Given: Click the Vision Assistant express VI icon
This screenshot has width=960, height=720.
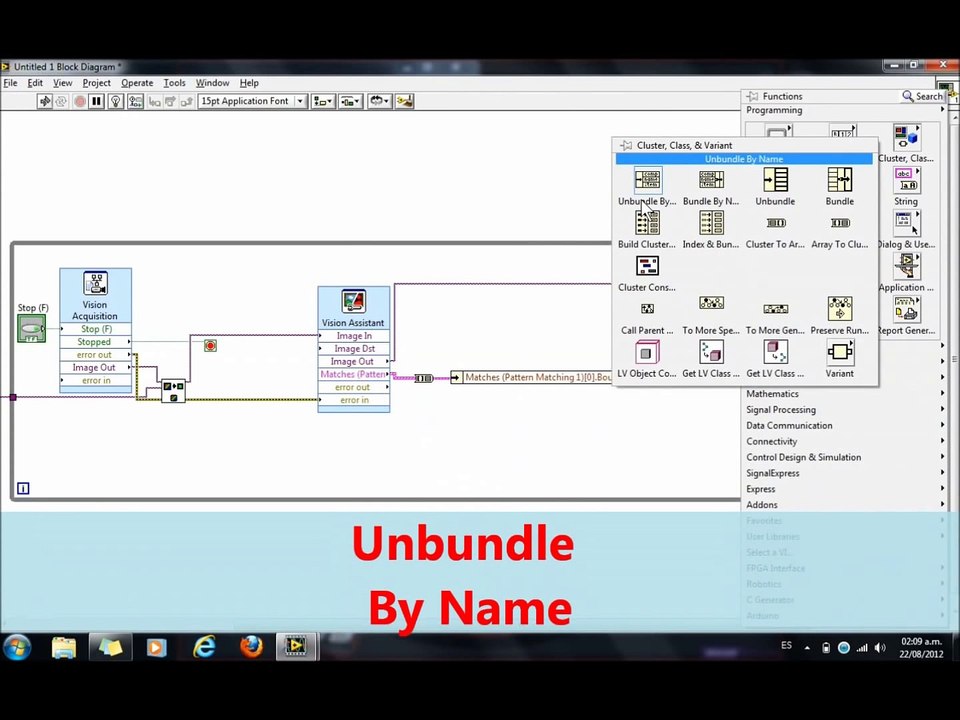Looking at the screenshot, I should [x=353, y=302].
